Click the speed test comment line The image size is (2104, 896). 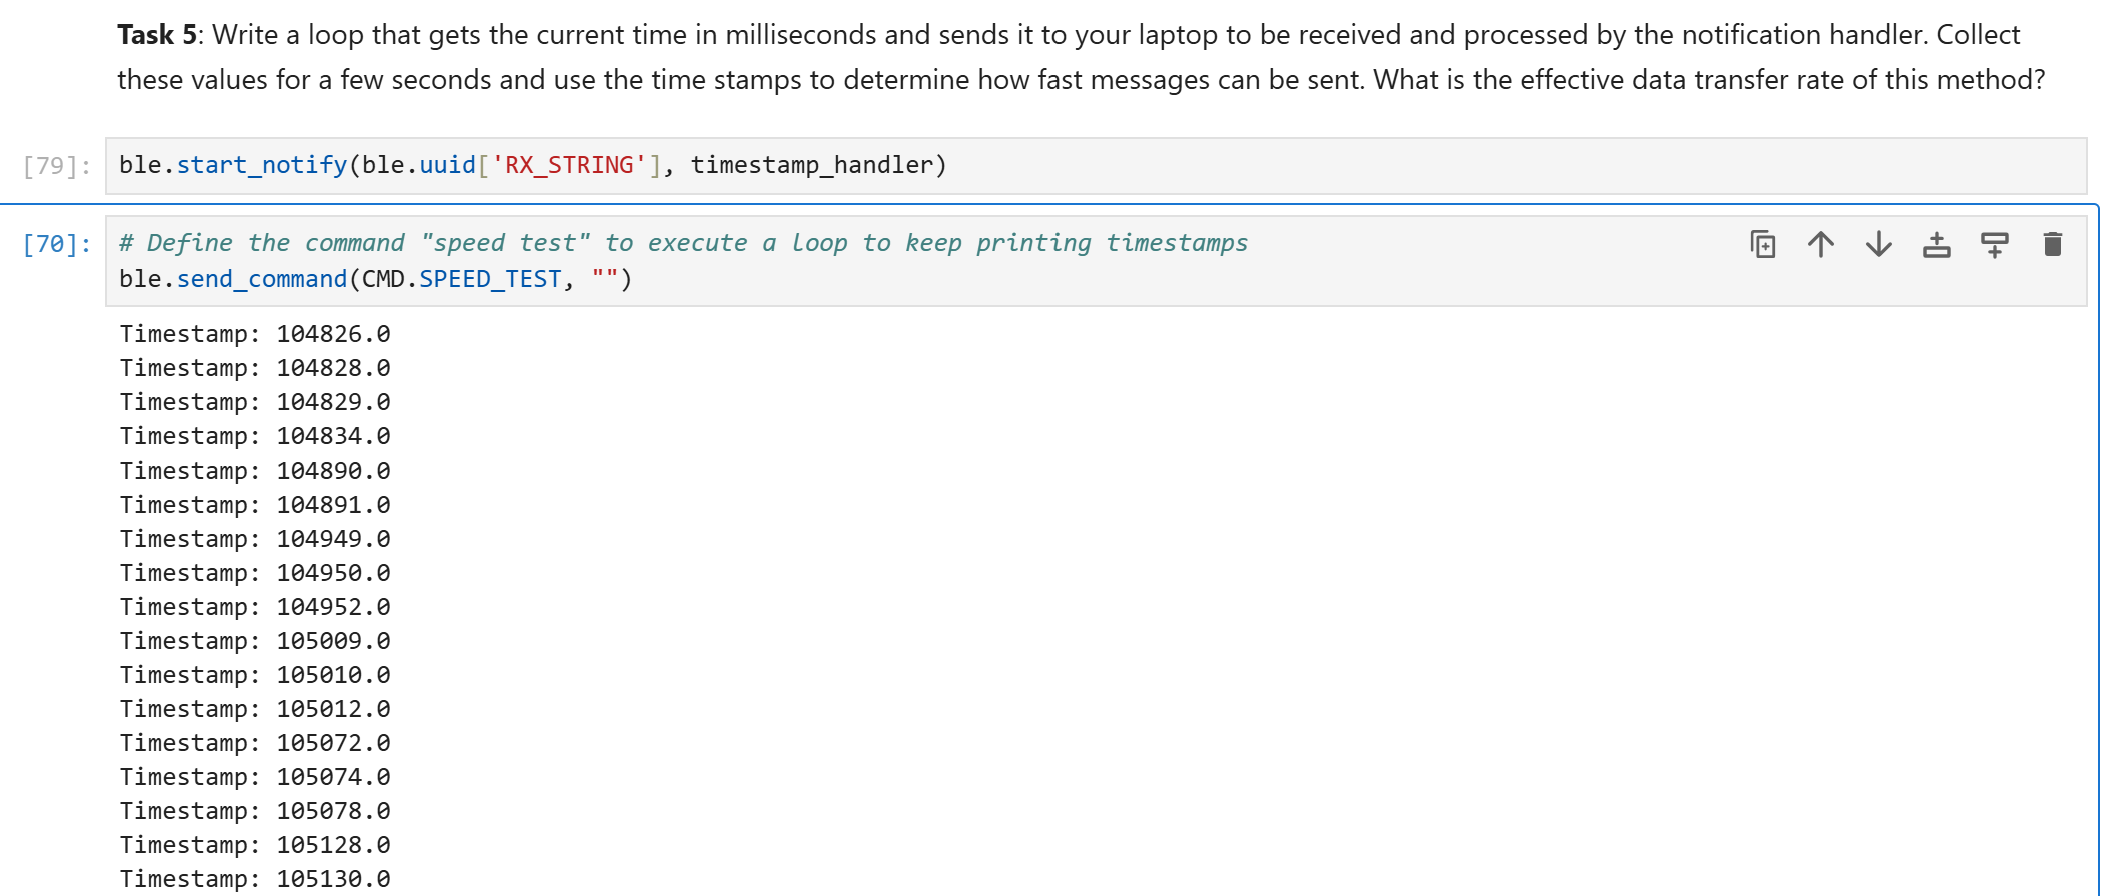pos(684,243)
